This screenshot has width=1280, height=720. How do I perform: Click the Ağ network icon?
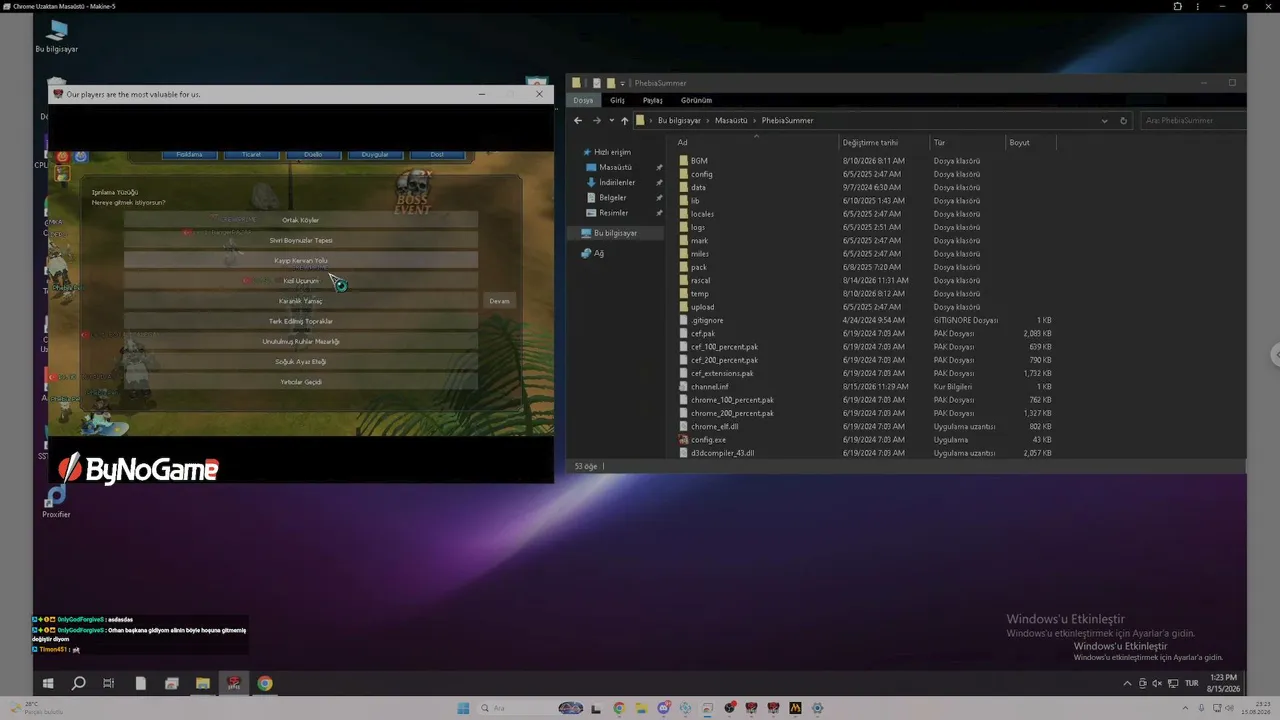point(586,253)
